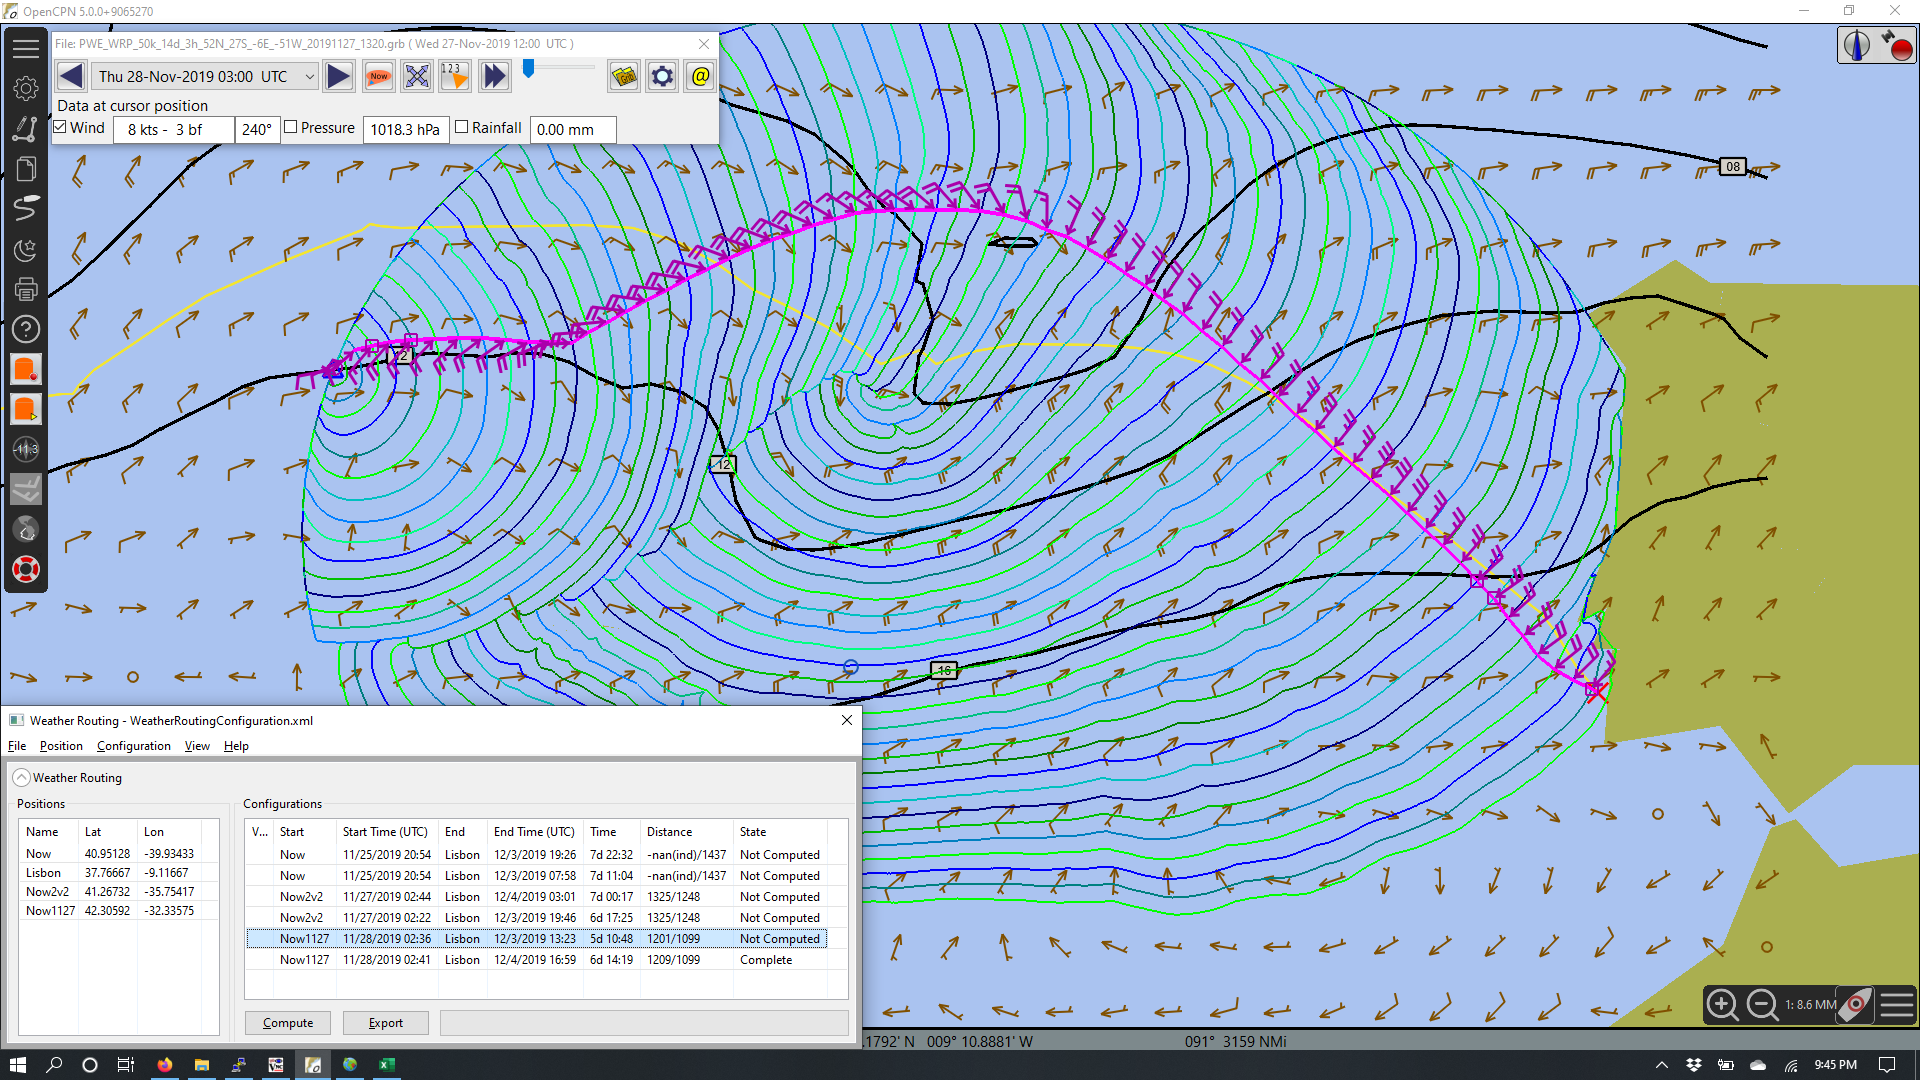Open the Position menu
Image resolution: width=1920 pixels, height=1080 pixels.
[61, 746]
